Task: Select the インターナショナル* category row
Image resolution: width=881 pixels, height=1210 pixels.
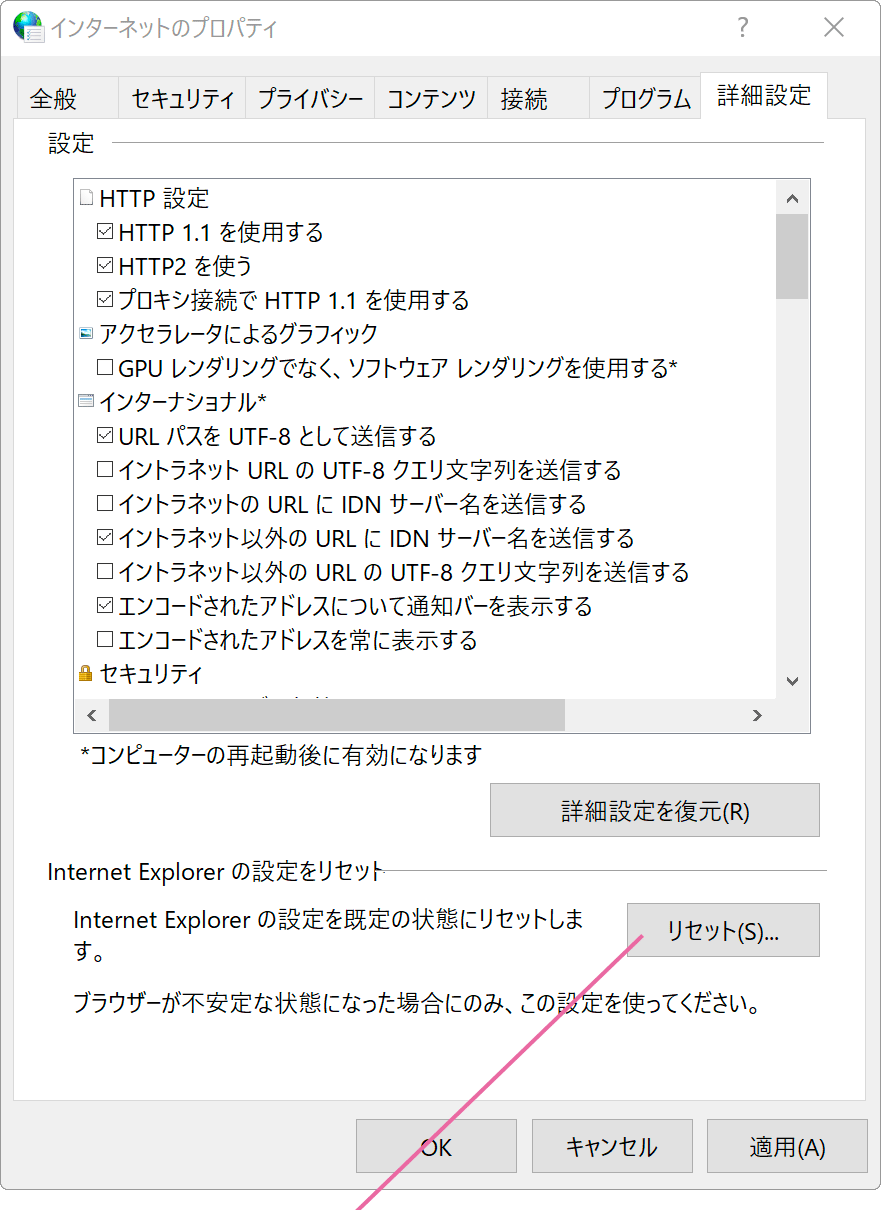Action: [x=183, y=401]
